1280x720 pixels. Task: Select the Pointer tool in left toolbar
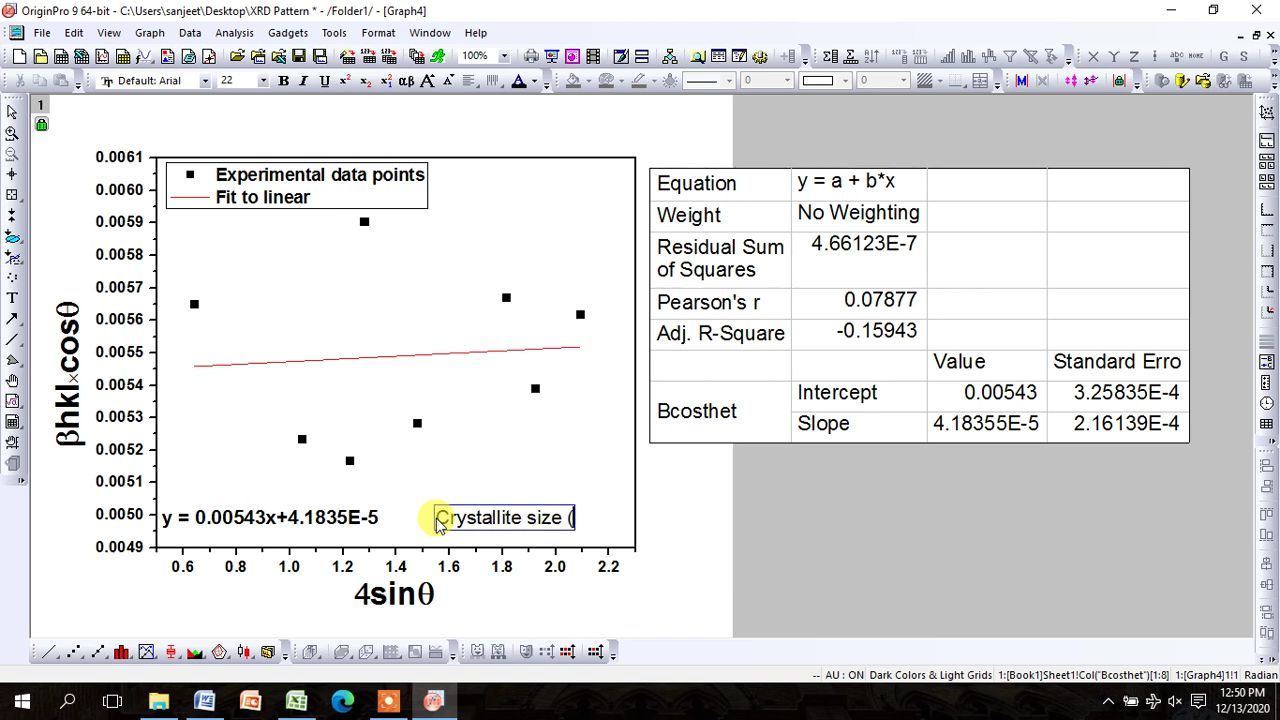tap(12, 112)
